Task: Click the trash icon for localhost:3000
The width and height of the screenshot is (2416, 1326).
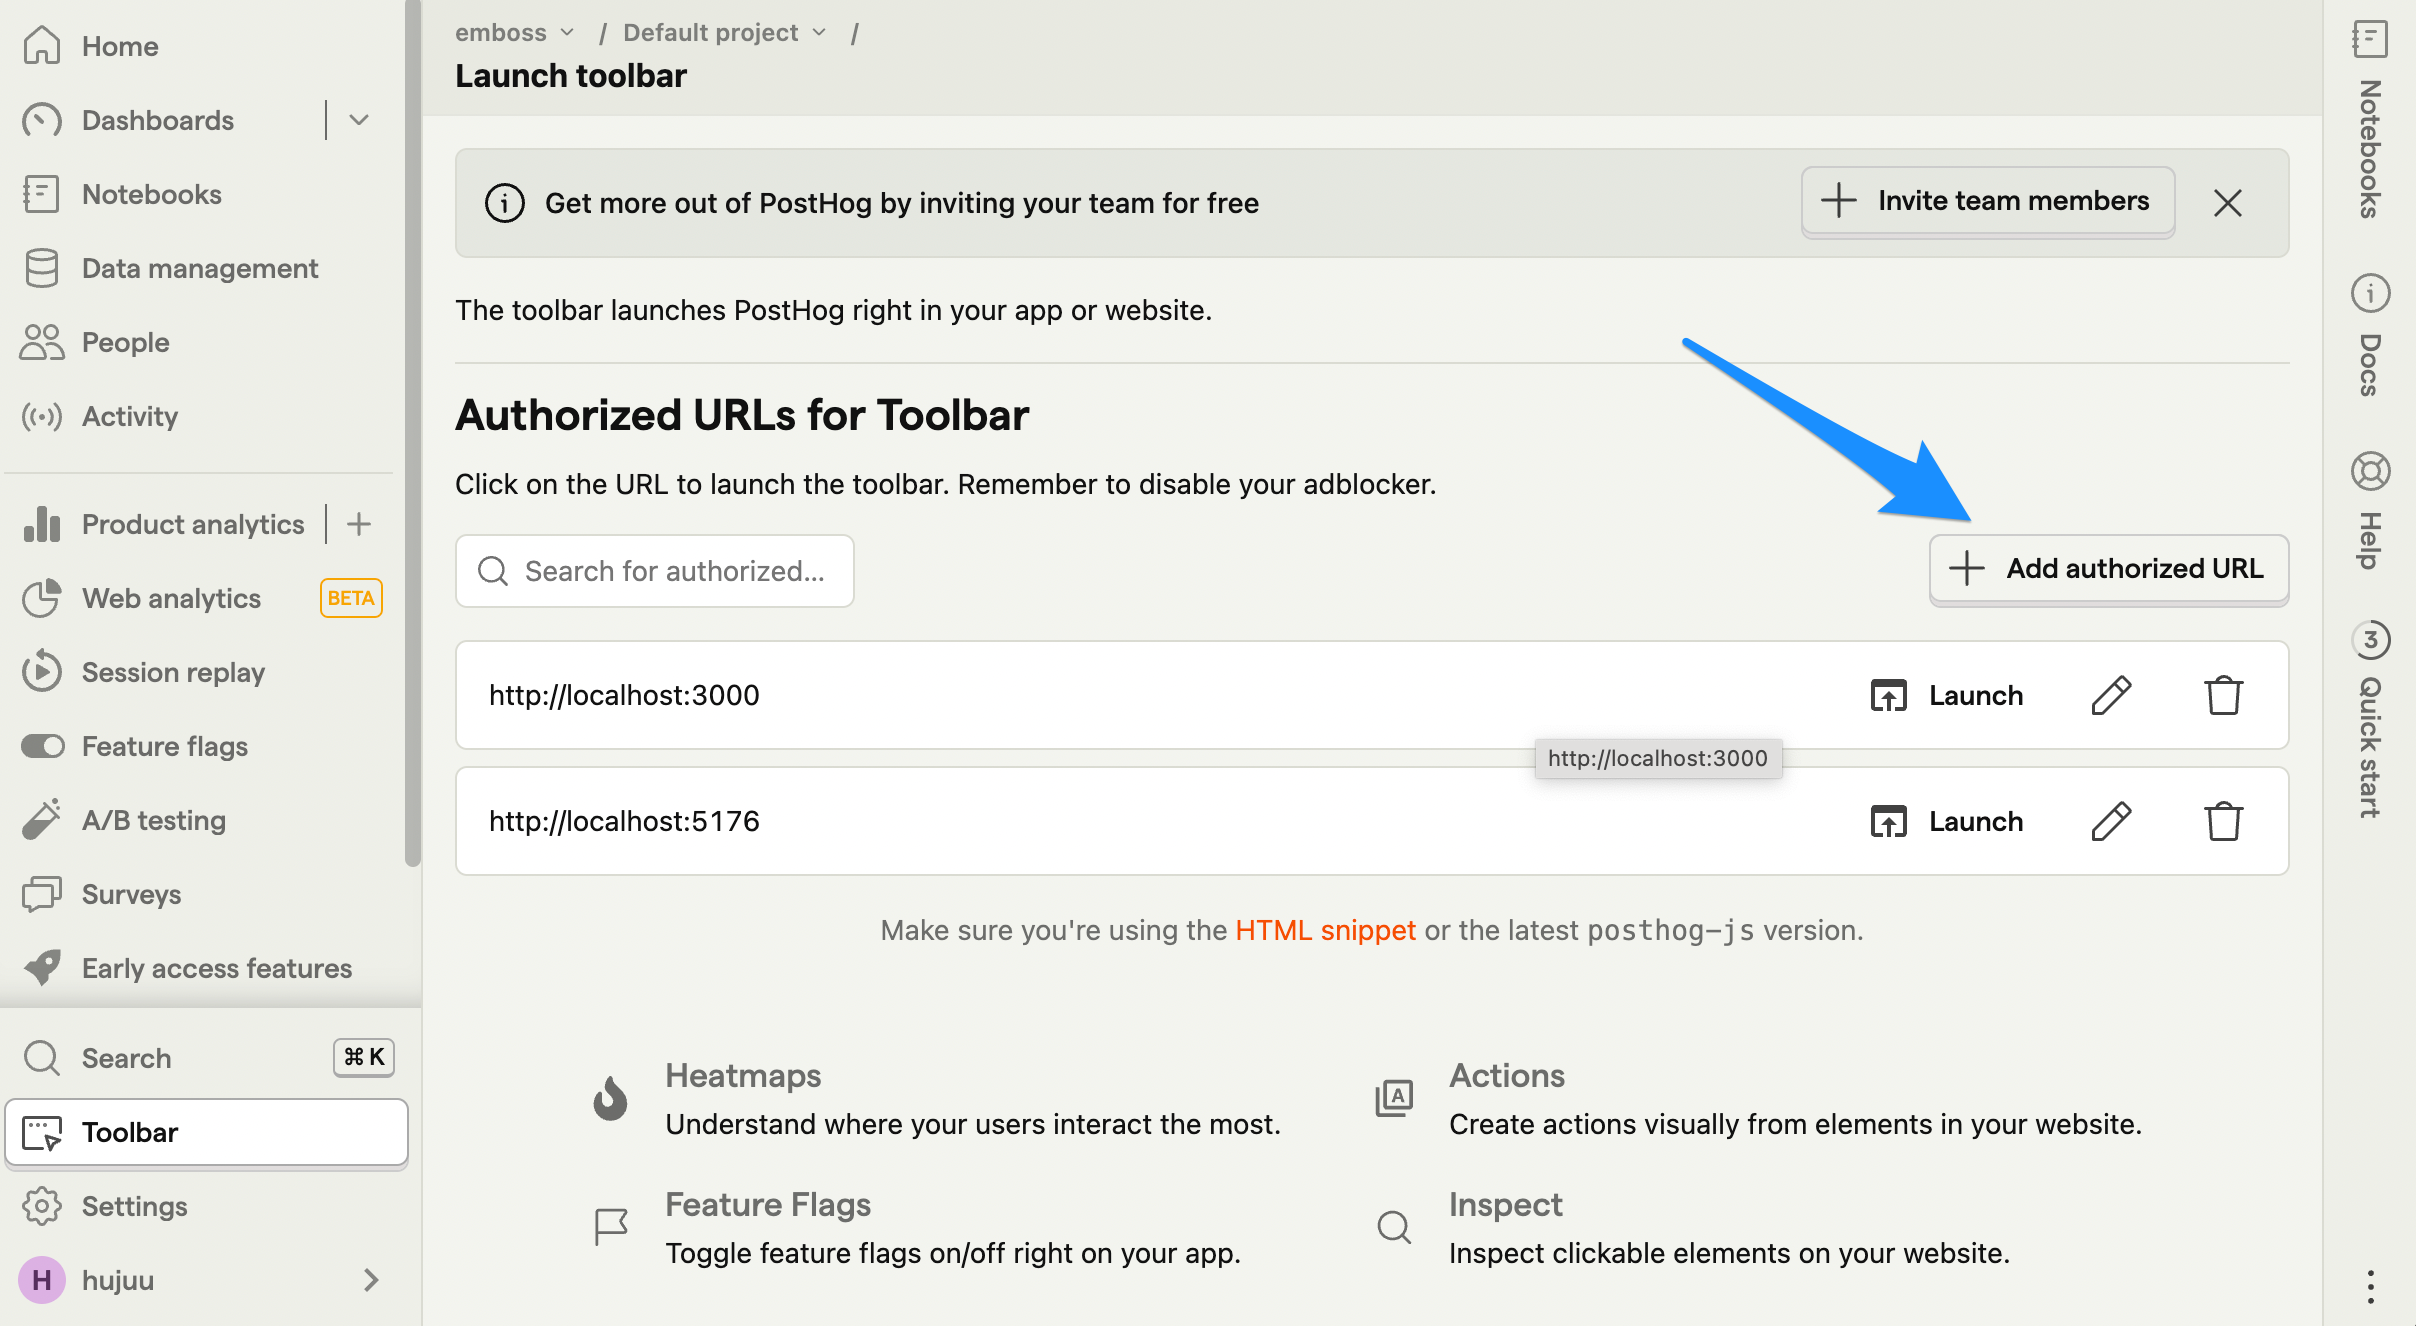Action: point(2223,695)
